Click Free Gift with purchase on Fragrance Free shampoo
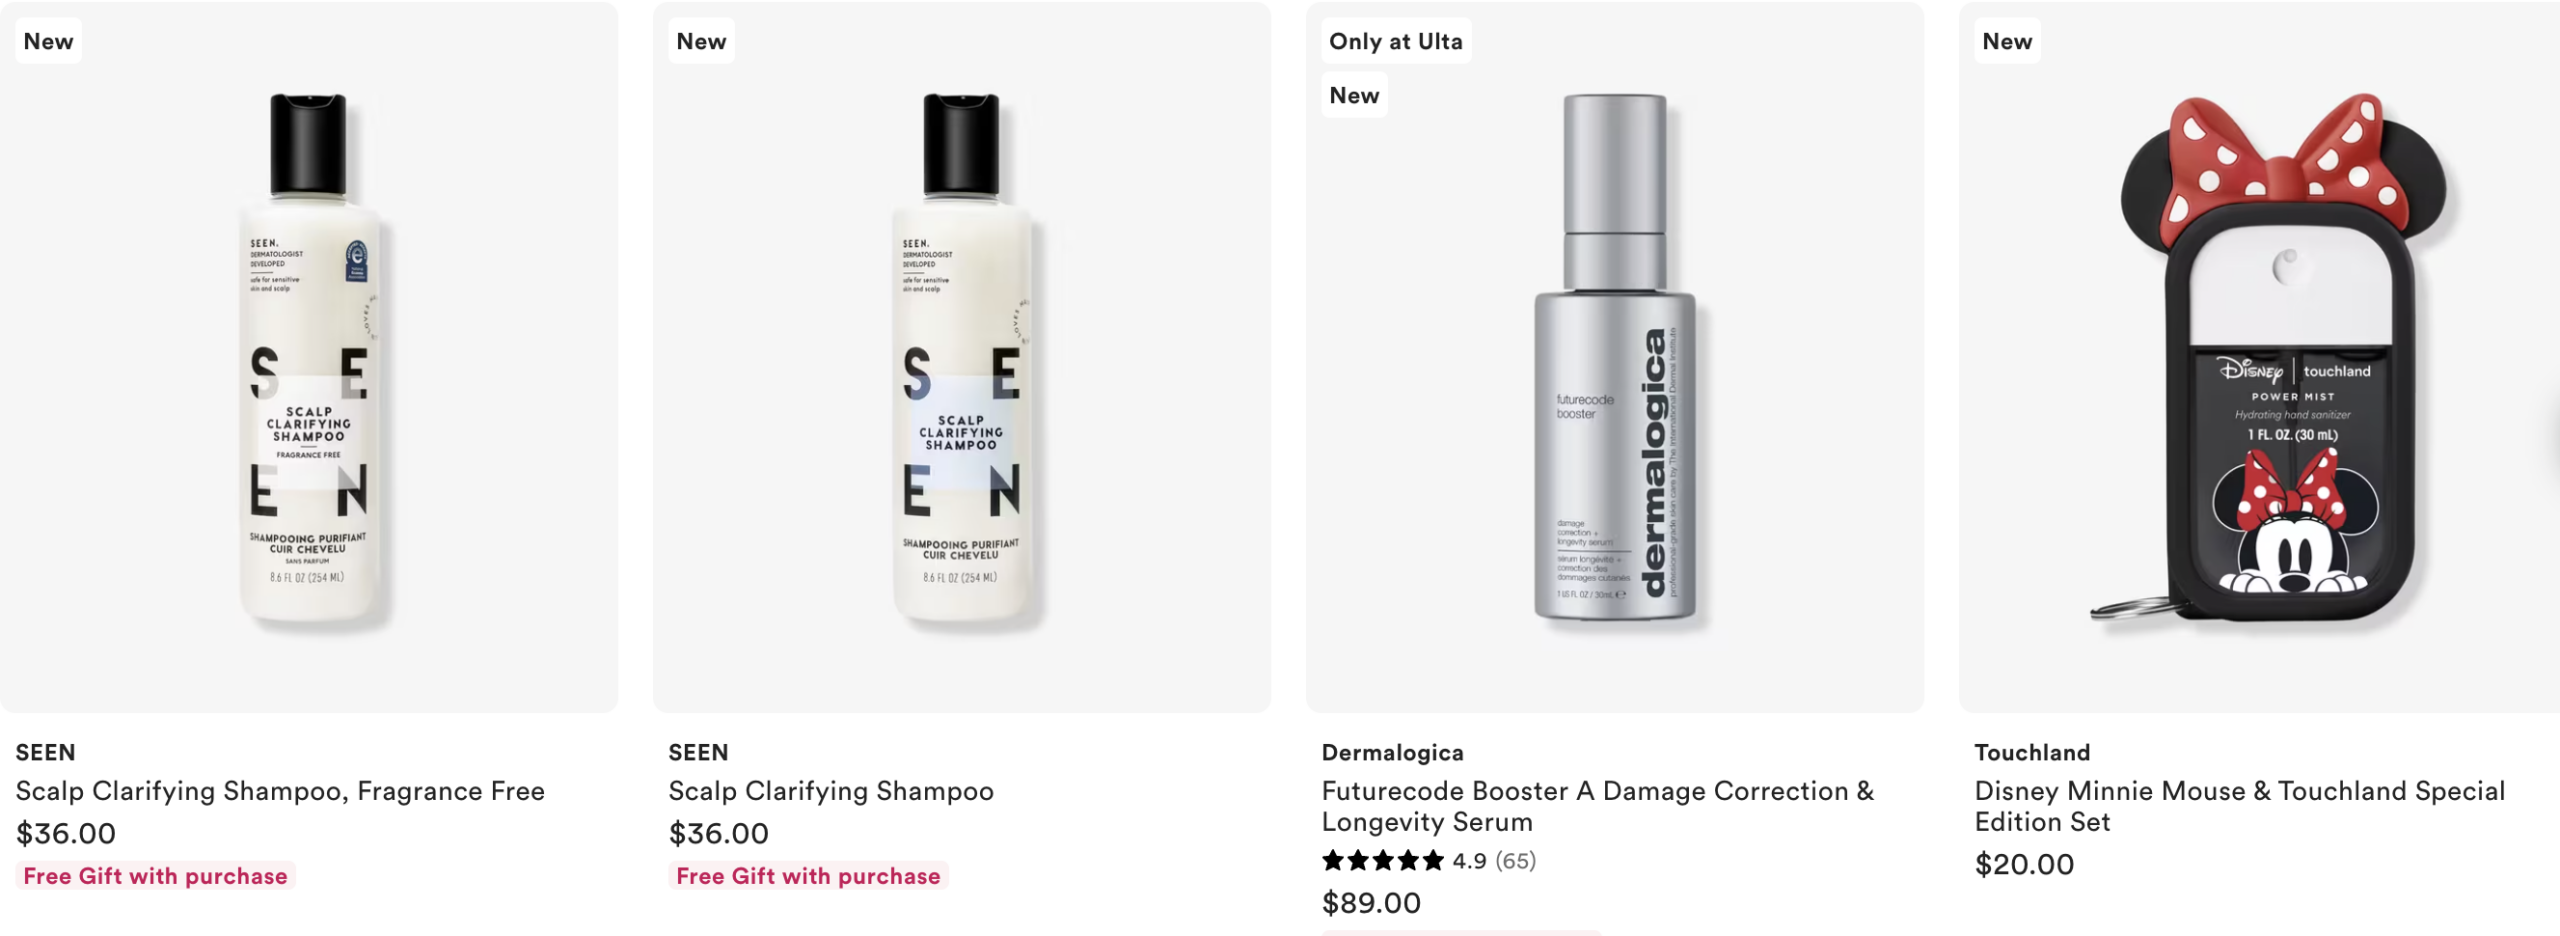This screenshot has height=936, width=2560. pyautogui.click(x=155, y=876)
